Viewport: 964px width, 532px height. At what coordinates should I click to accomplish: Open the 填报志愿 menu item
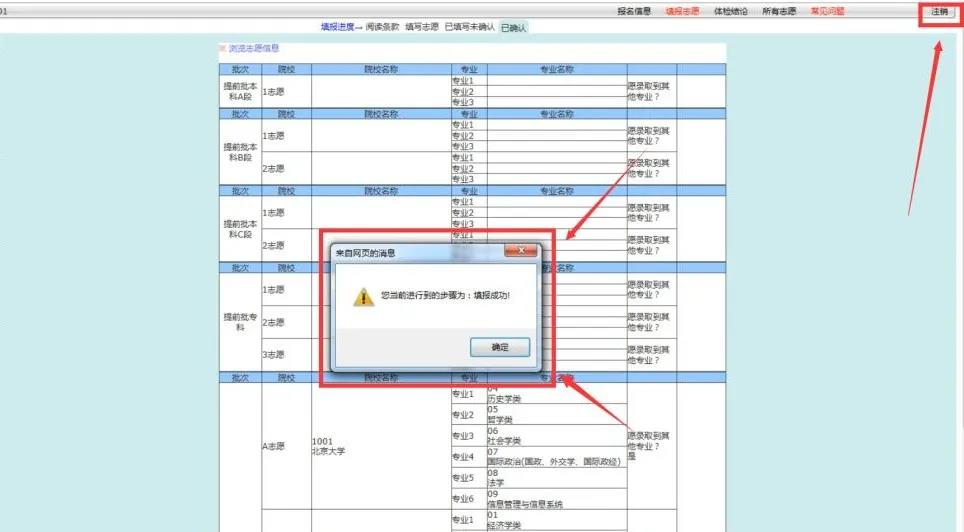682,11
